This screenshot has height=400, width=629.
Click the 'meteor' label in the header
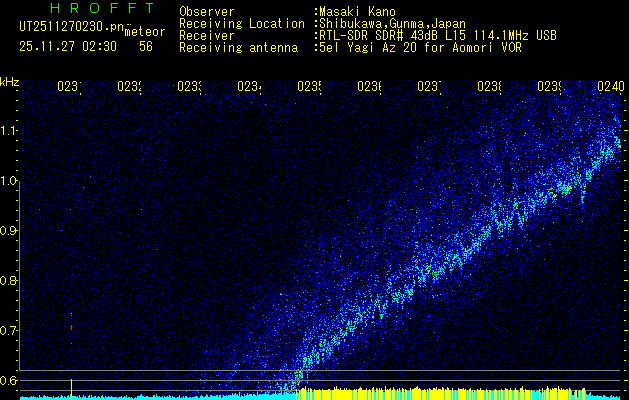click(145, 32)
